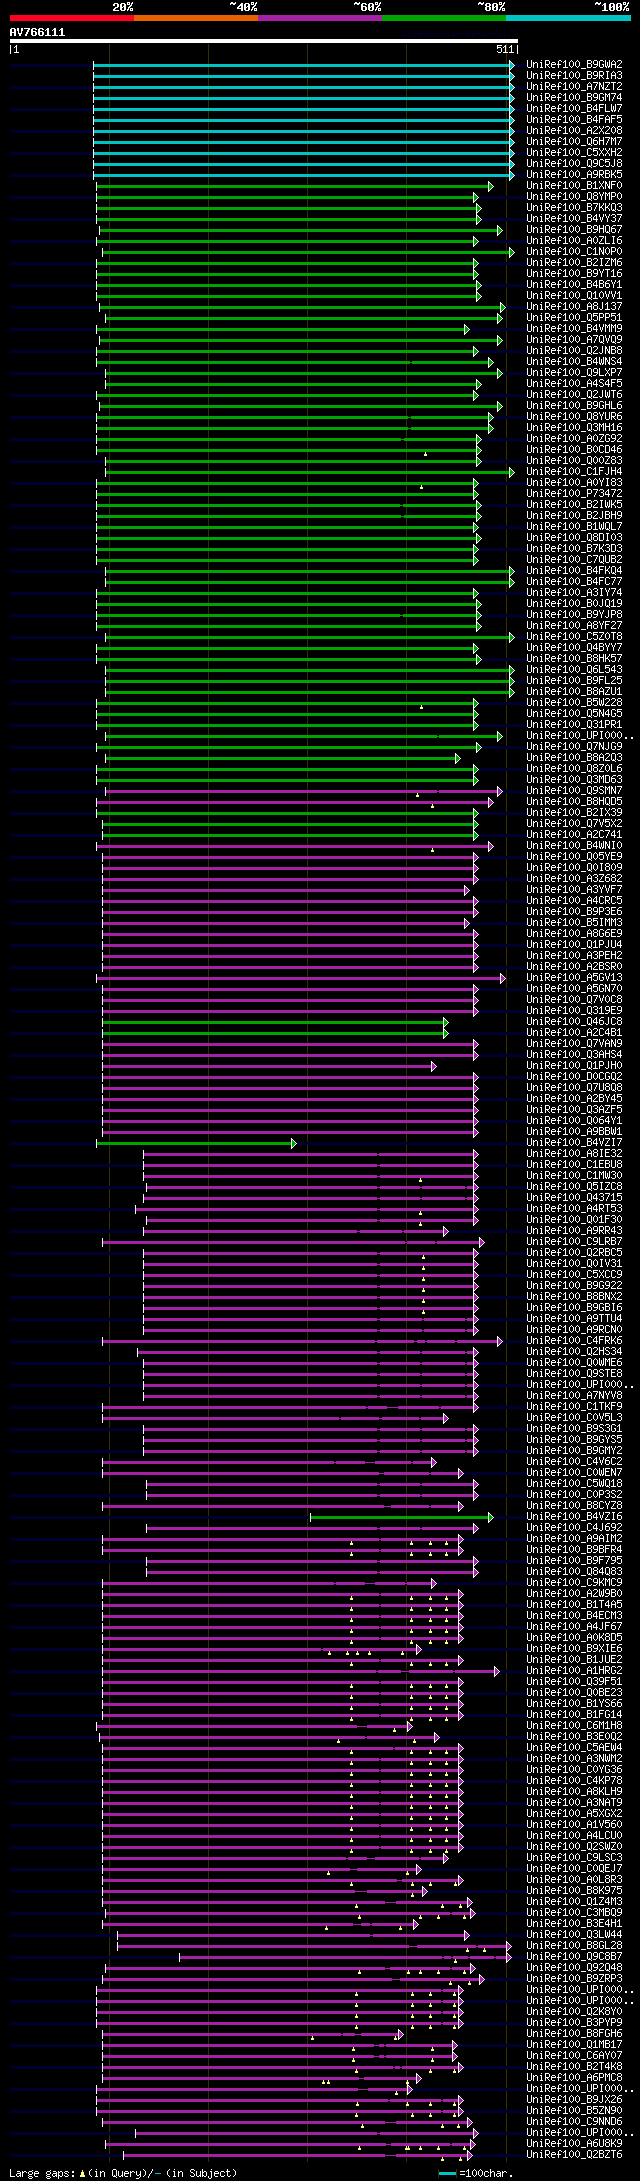Select label UniRef100_B4VMM9

coord(574,328)
